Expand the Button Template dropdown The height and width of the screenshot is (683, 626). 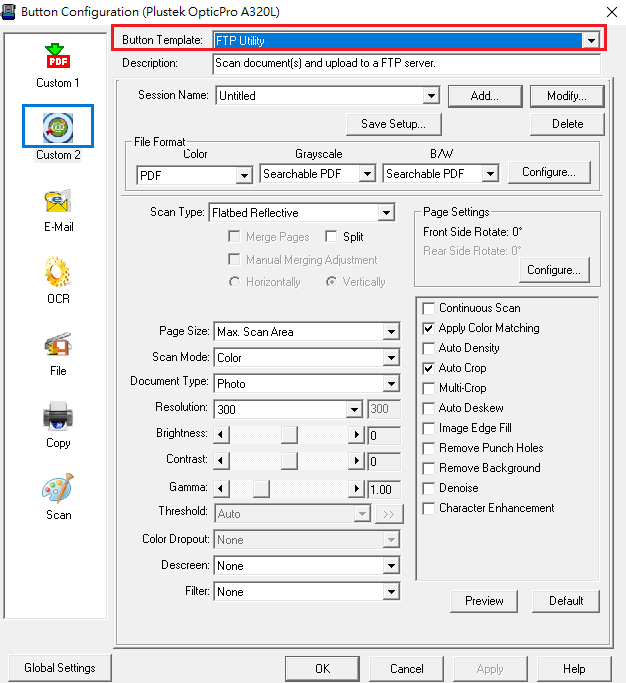click(x=592, y=41)
